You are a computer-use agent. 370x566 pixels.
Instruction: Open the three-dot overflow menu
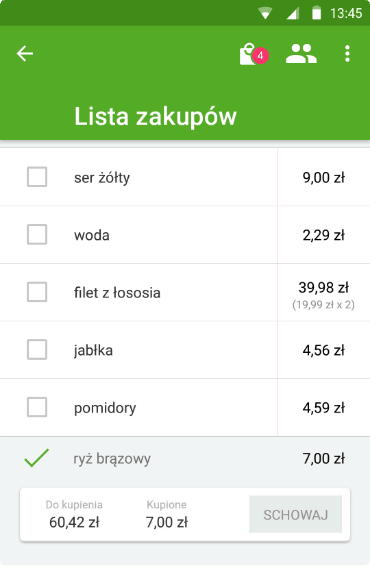347,54
